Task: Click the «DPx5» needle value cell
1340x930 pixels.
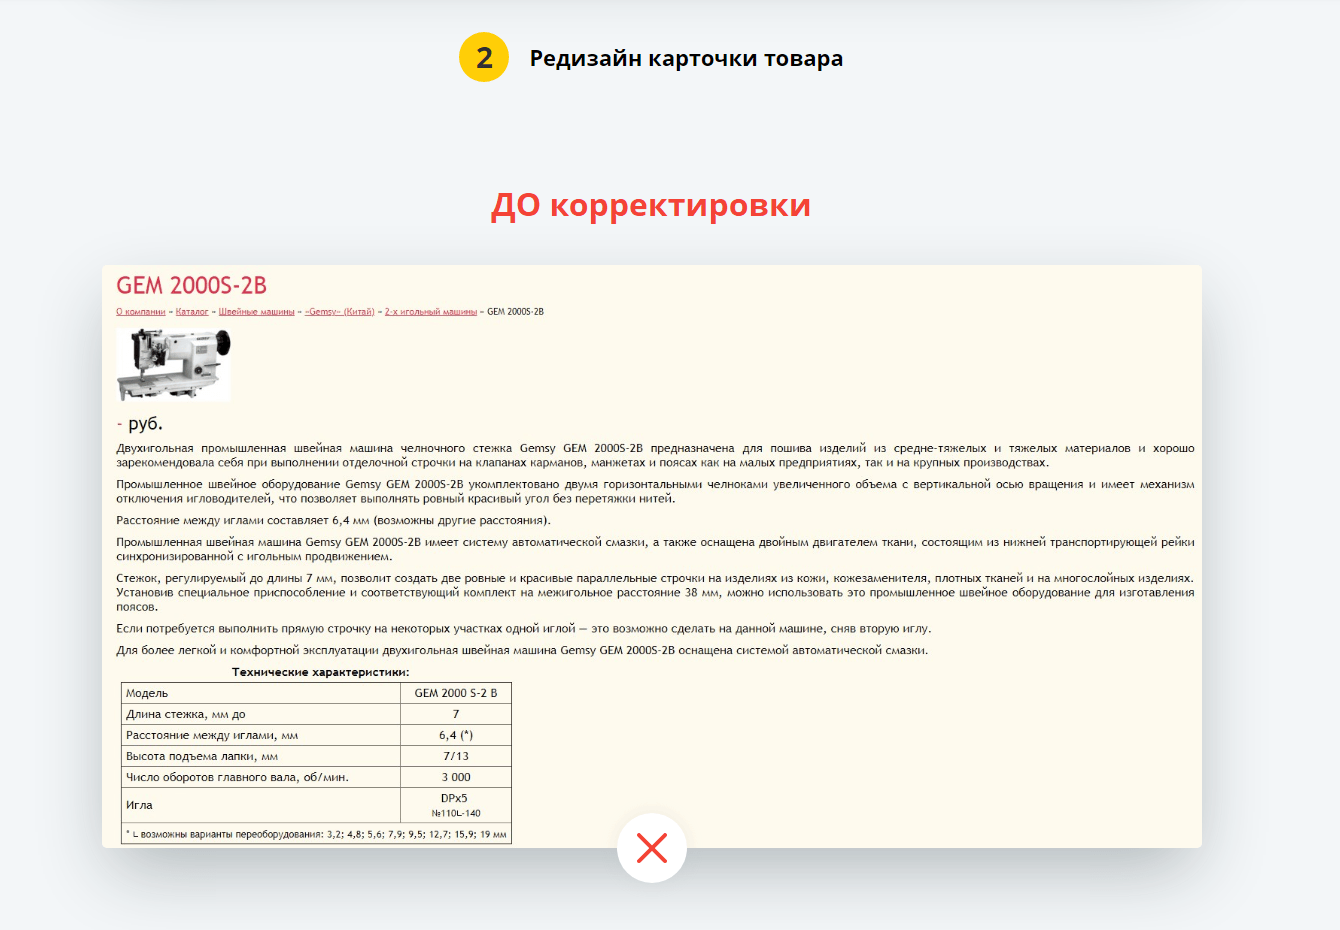Action: pyautogui.click(x=456, y=805)
